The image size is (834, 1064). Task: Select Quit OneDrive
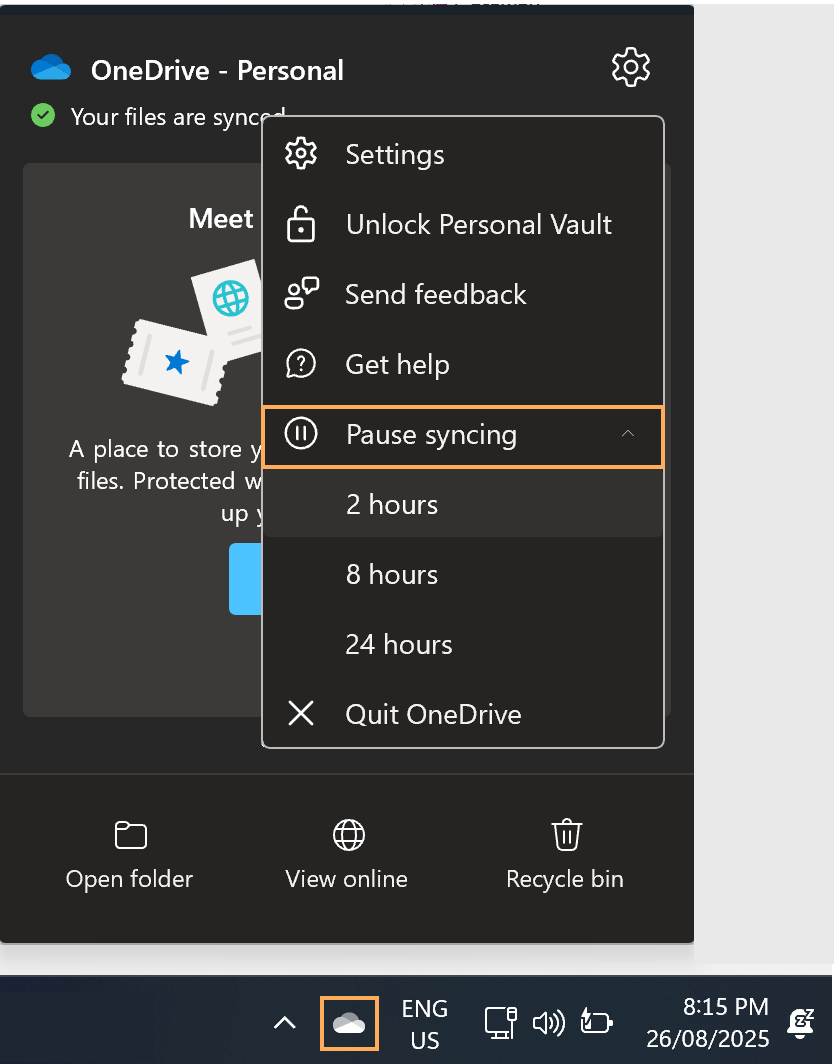click(x=433, y=715)
